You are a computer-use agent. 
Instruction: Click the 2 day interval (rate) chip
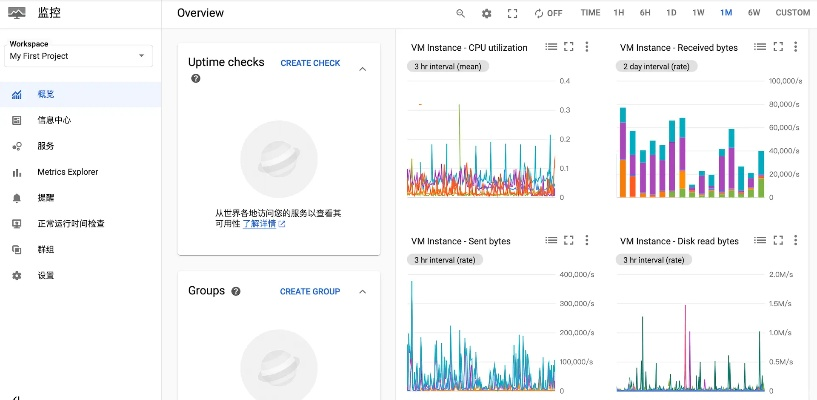[656, 66]
